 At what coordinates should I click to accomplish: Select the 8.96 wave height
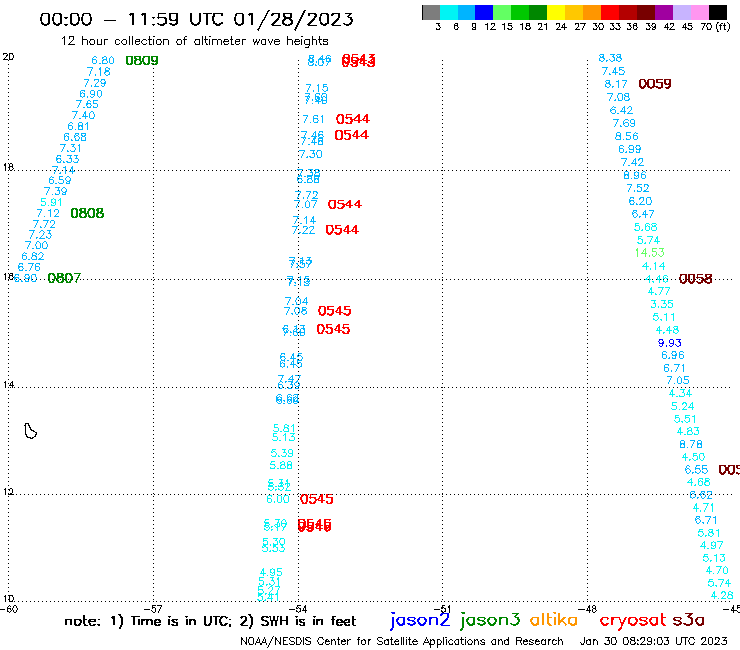tap(635, 175)
